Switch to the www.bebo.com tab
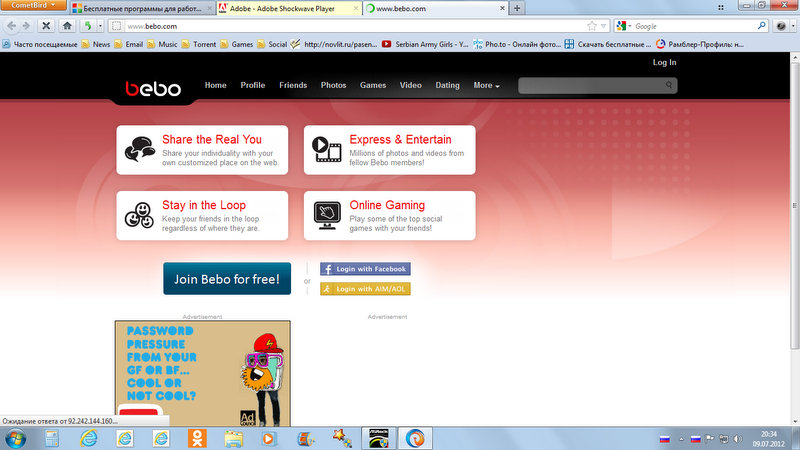Screen dimensions: 800x450 pyautogui.click(x=434, y=8)
